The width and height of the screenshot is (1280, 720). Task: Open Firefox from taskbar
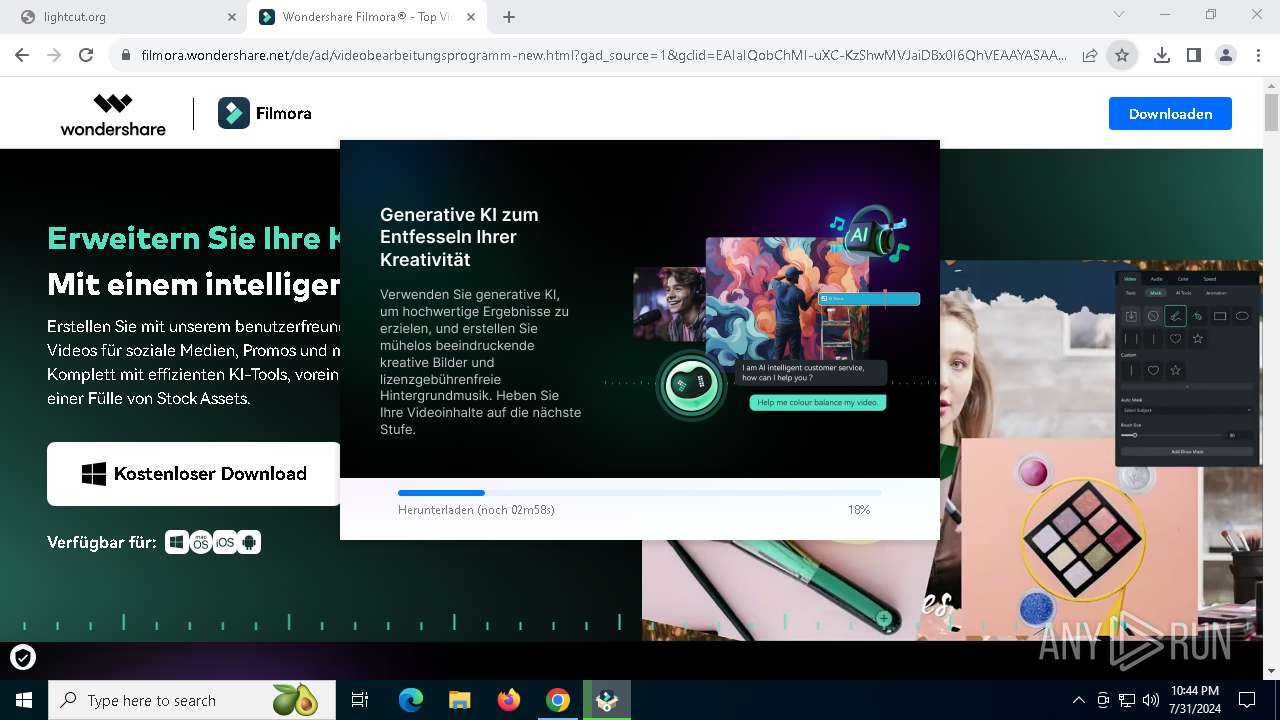point(508,700)
